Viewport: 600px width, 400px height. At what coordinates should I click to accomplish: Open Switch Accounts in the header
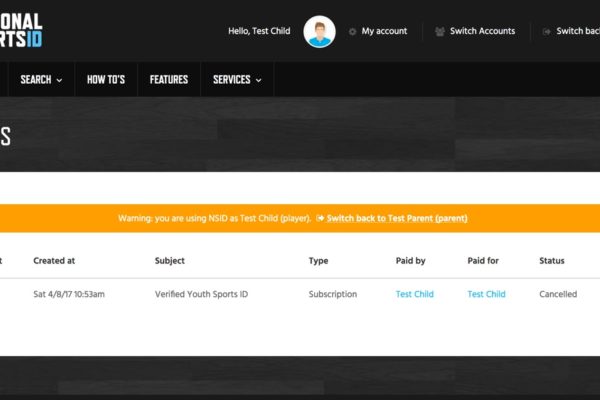482,31
